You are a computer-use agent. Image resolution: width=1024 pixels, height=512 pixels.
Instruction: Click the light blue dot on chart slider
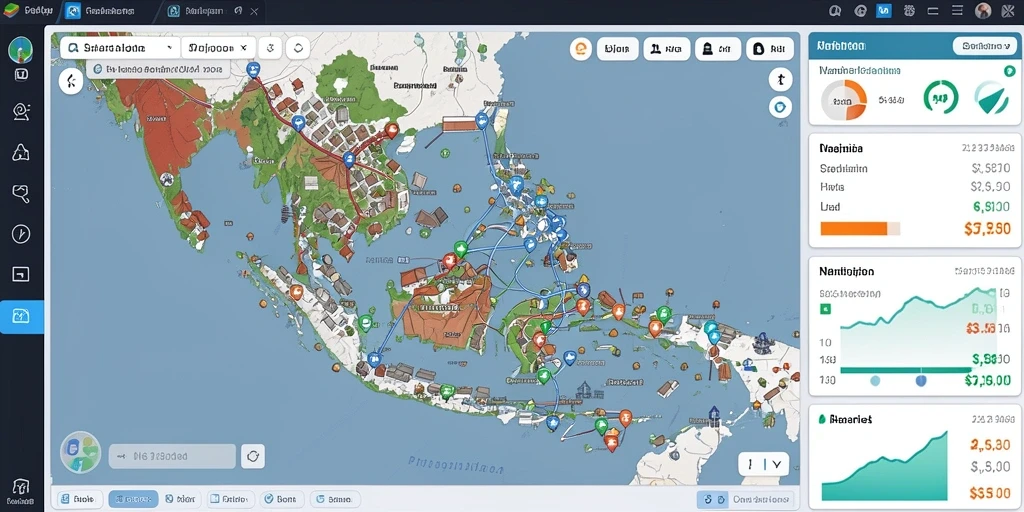point(875,381)
